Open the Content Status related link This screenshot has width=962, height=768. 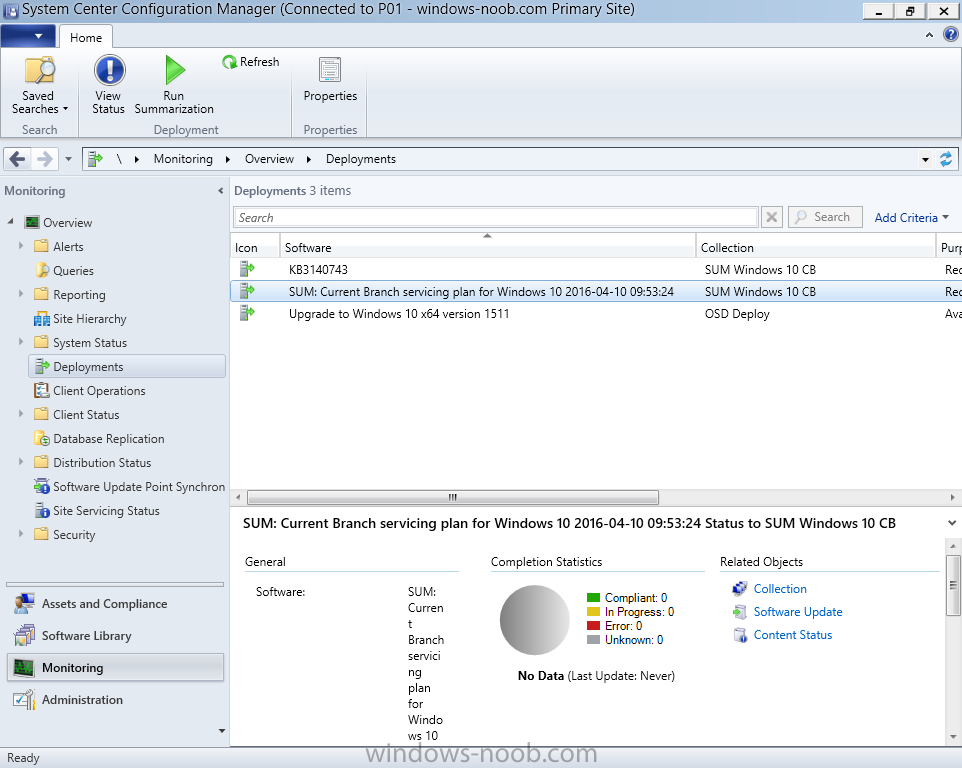pos(793,635)
